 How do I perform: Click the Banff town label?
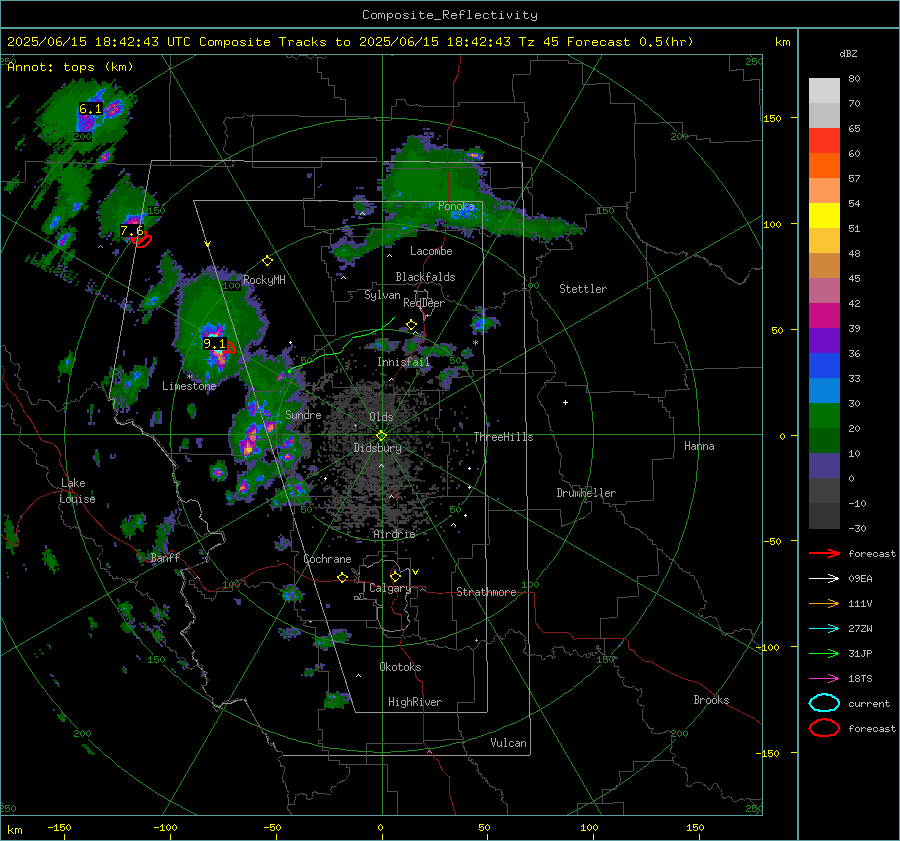click(x=165, y=558)
